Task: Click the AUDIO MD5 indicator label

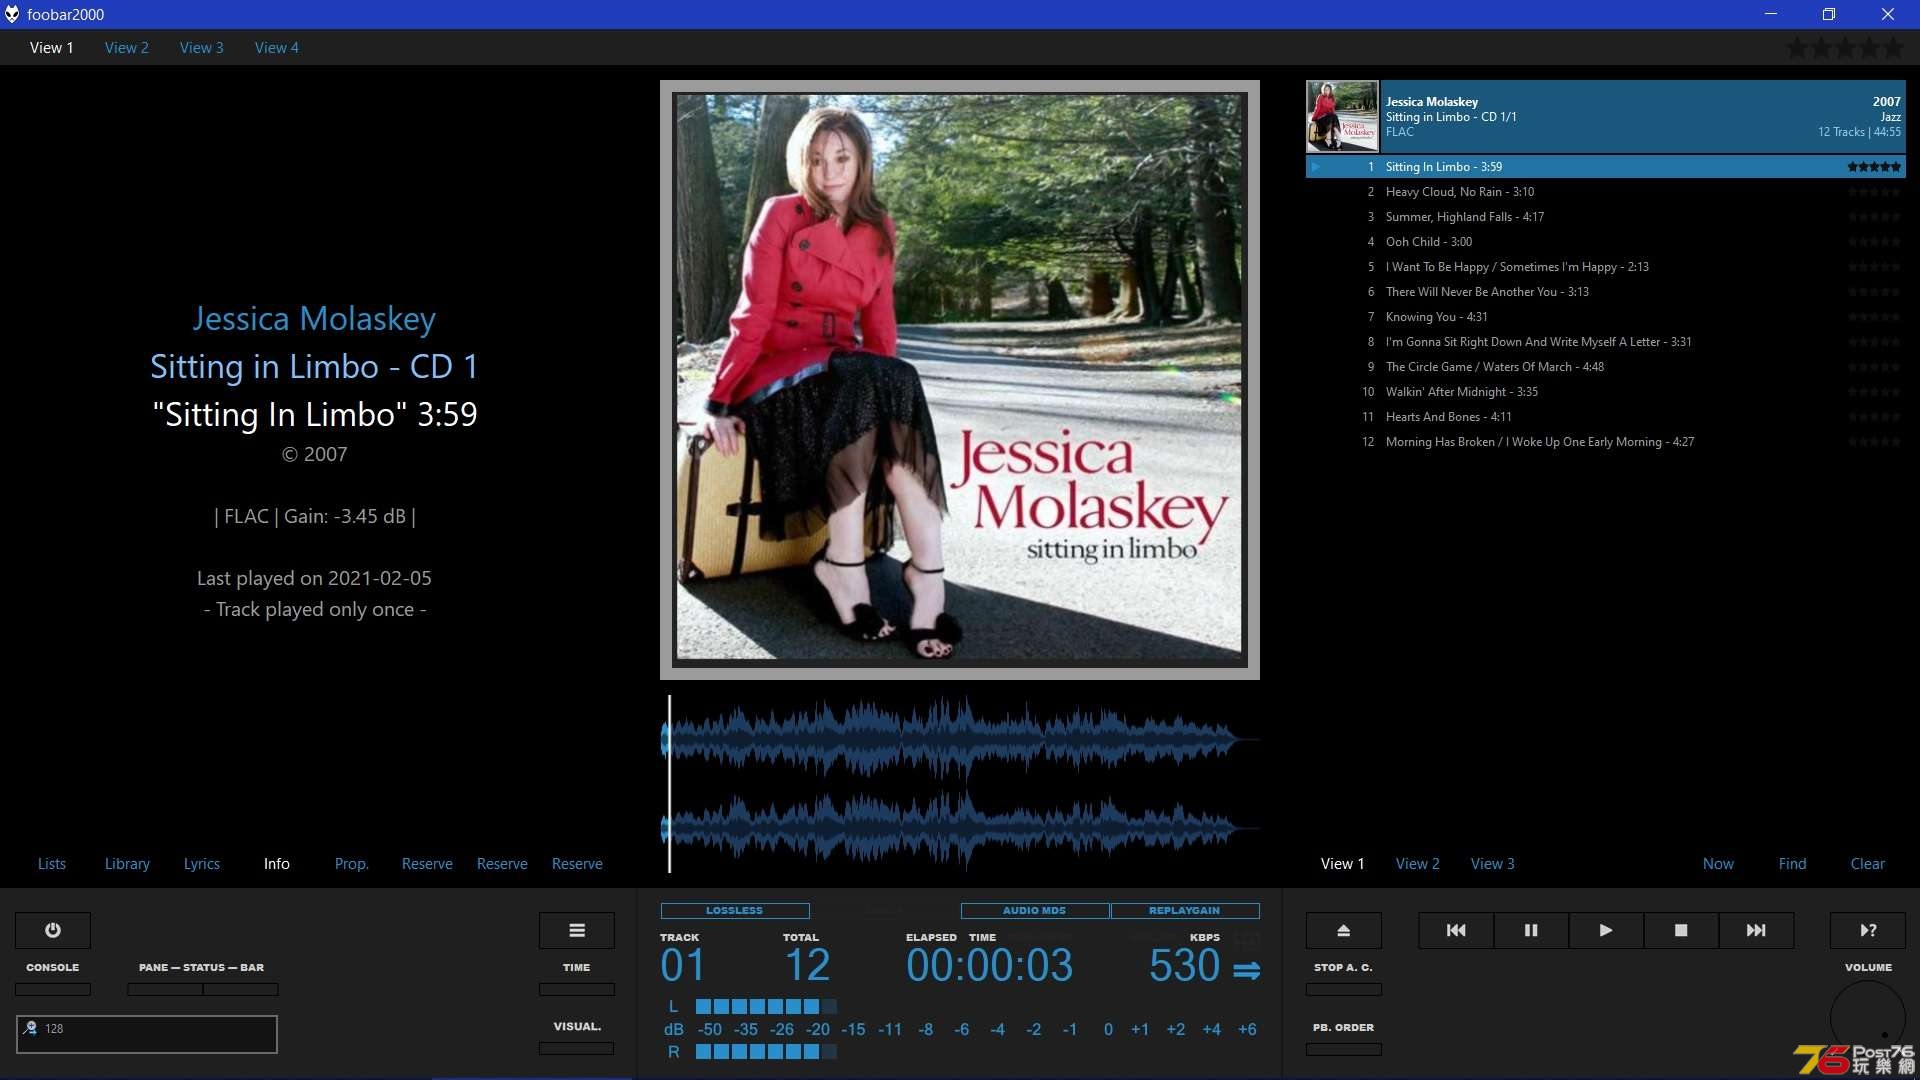Action: (1035, 910)
